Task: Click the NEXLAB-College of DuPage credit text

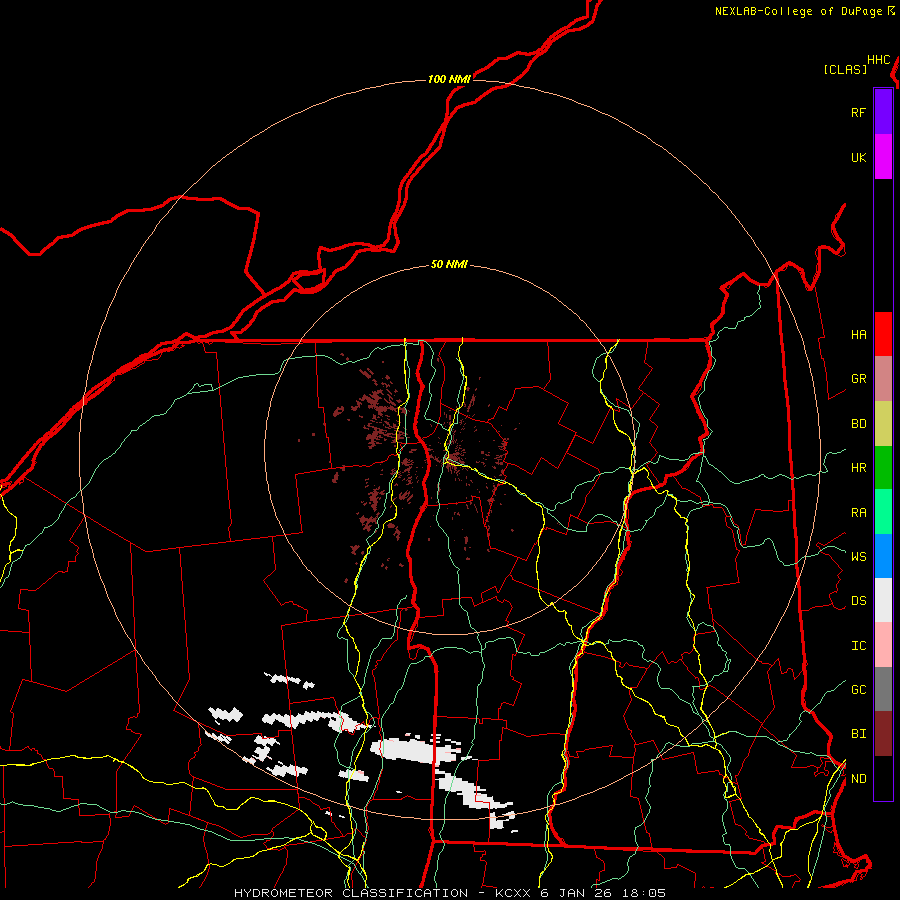Action: point(799,11)
